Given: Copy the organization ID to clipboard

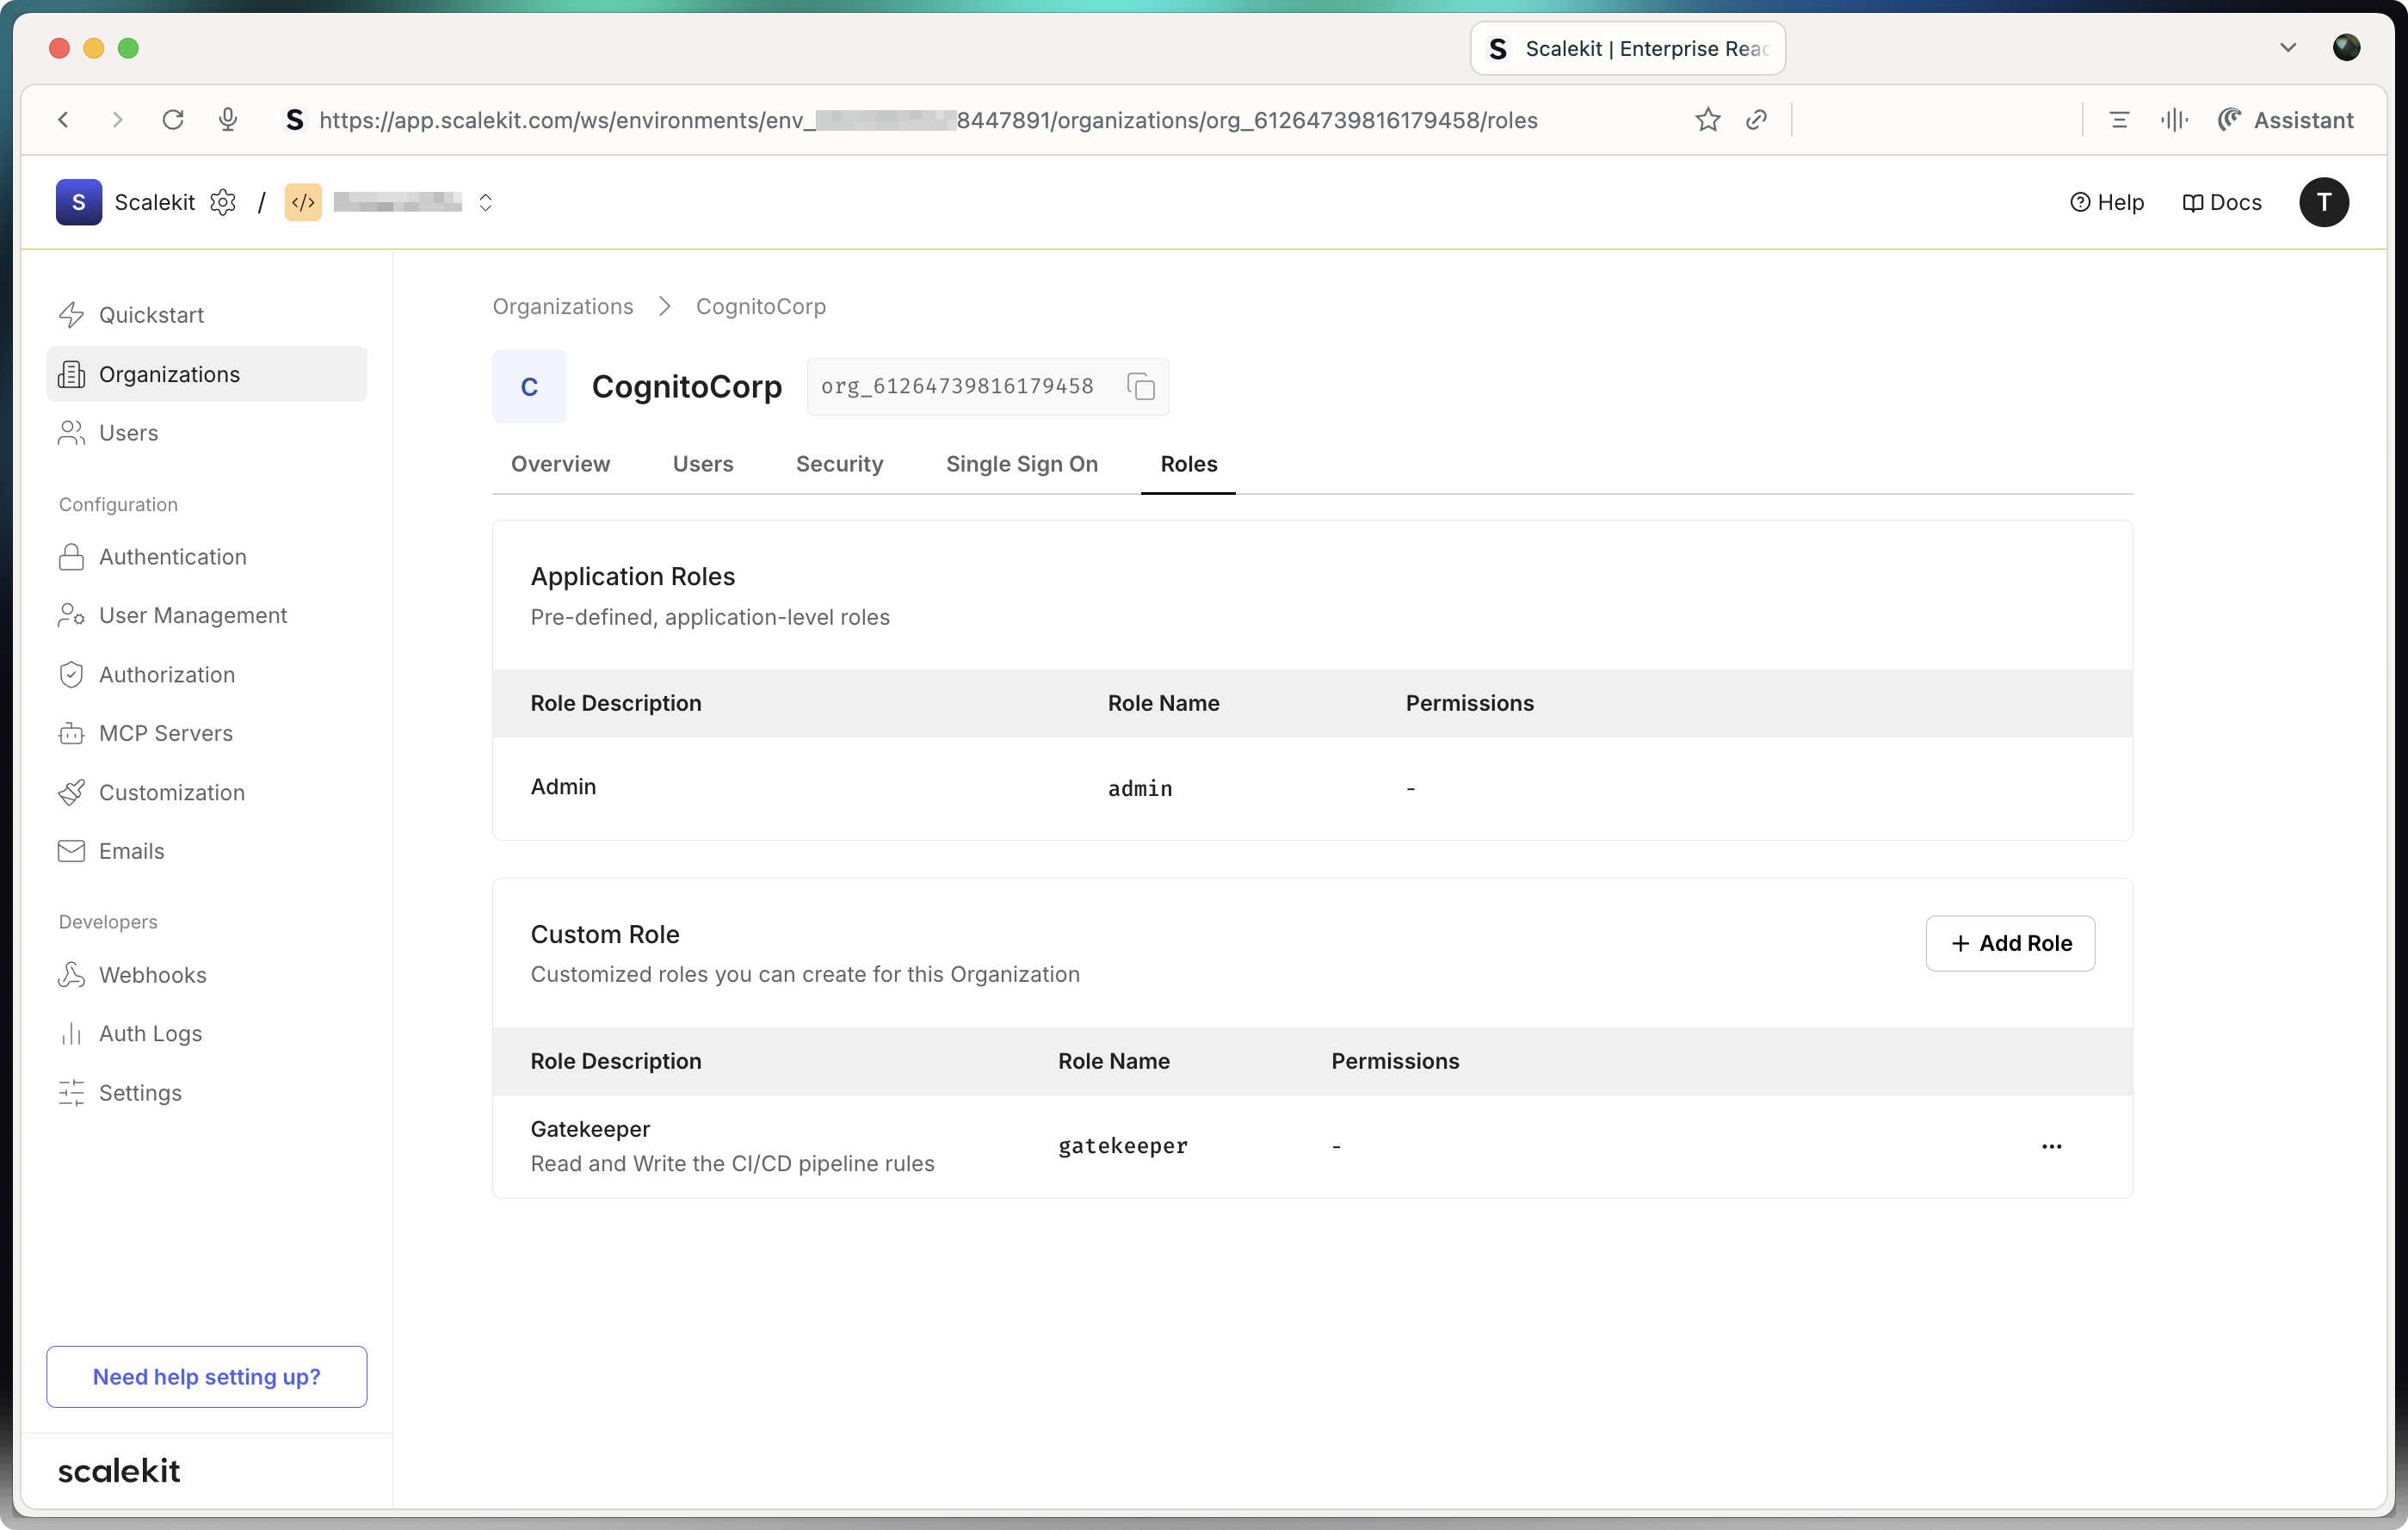Looking at the screenshot, I should (x=1141, y=386).
